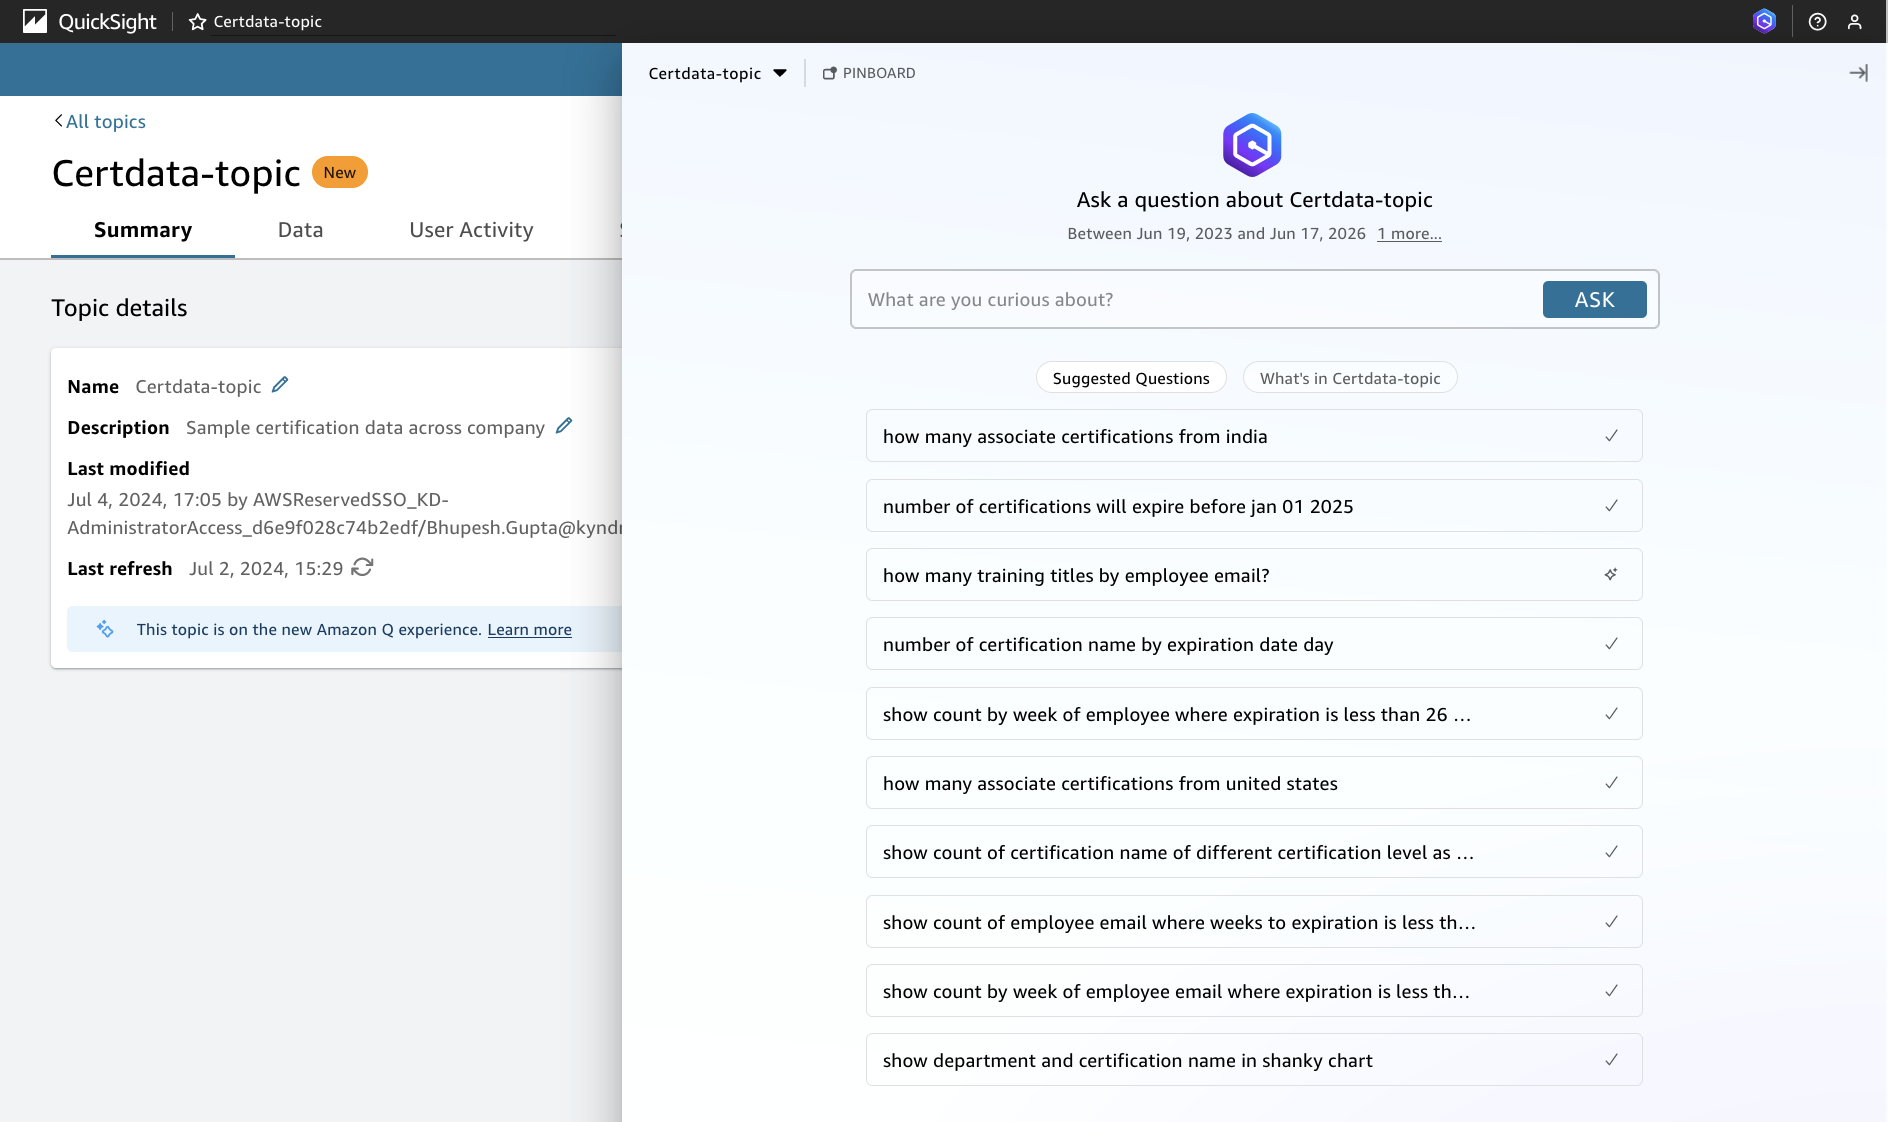Select 'show count by week of employee email' question
The height and width of the screenshot is (1122, 1888).
click(1254, 991)
